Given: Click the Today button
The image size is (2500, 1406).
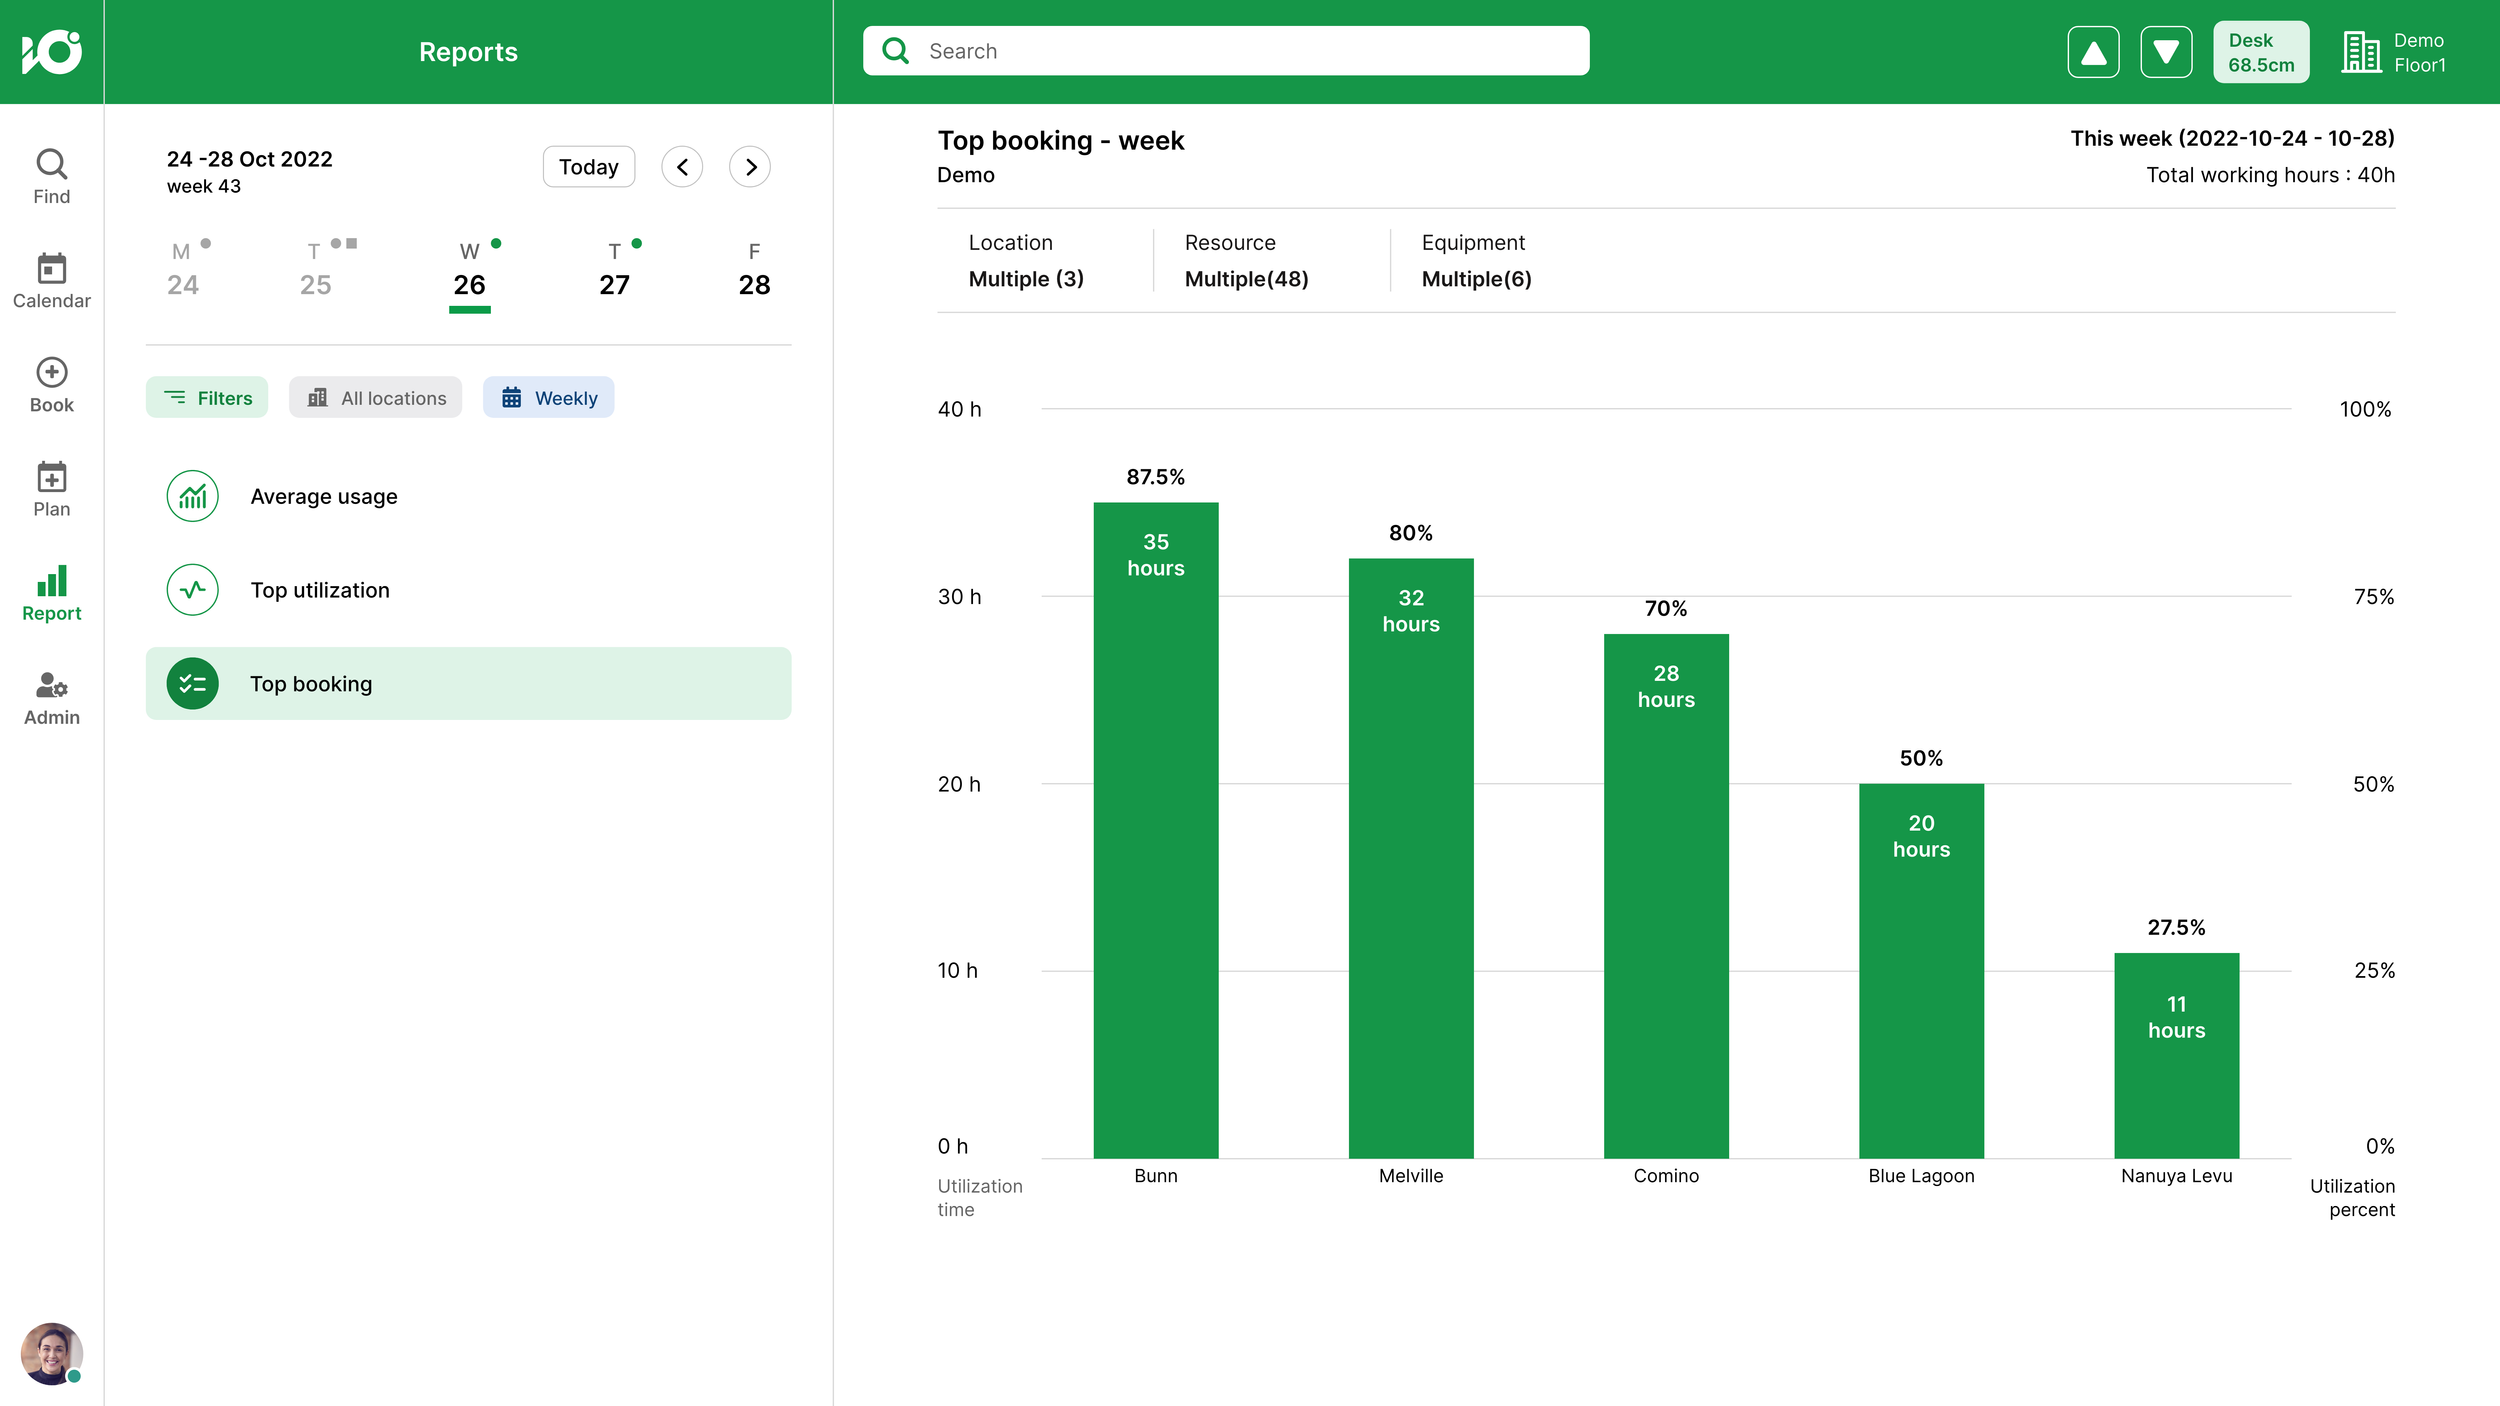Looking at the screenshot, I should tap(589, 167).
